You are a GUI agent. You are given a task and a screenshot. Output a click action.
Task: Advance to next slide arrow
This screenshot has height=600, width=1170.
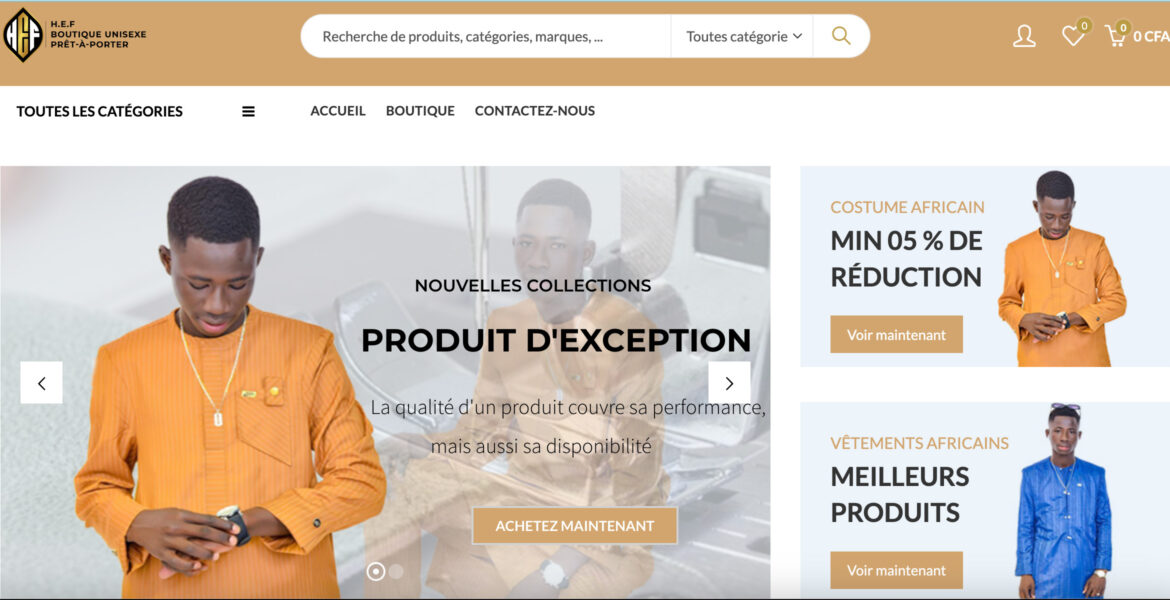click(729, 383)
